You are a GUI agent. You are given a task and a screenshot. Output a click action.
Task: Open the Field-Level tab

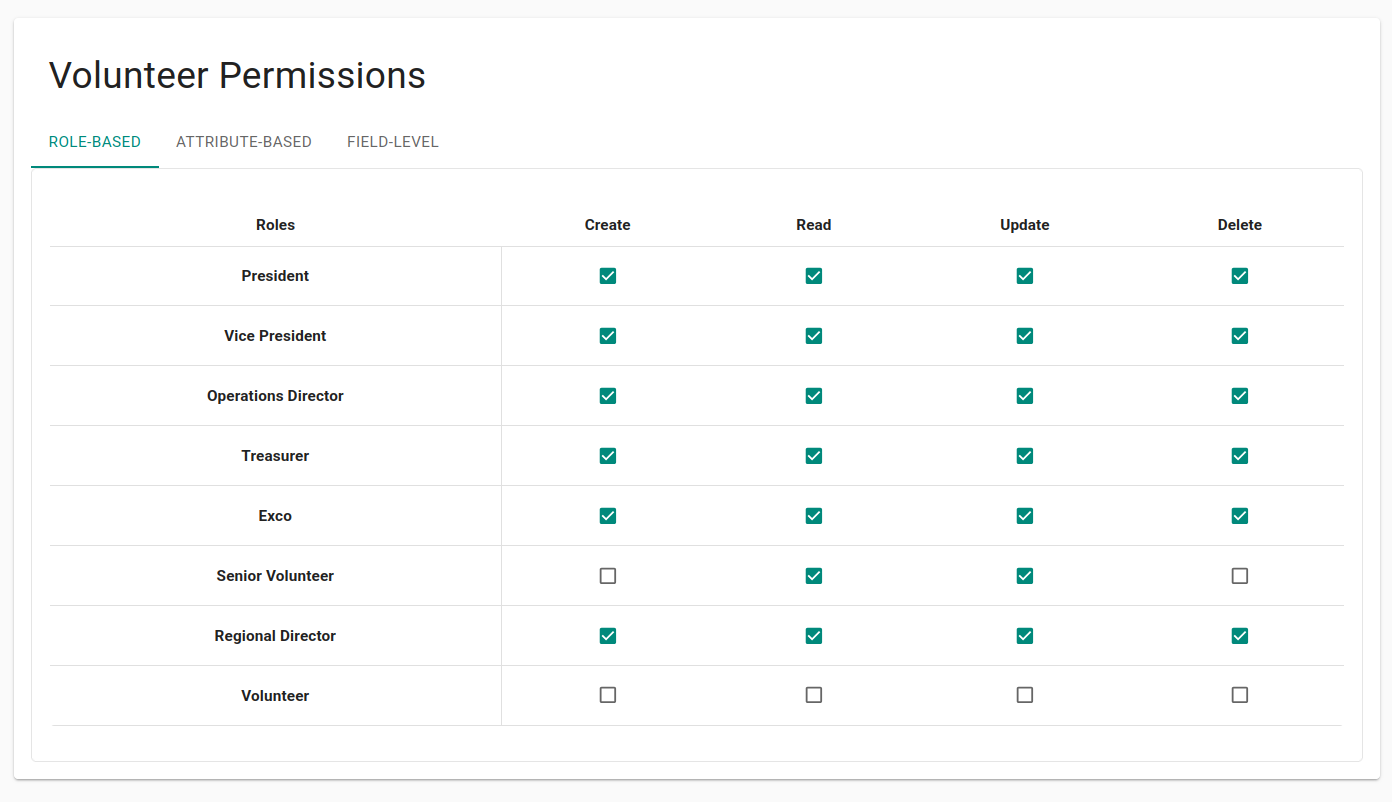pos(393,142)
